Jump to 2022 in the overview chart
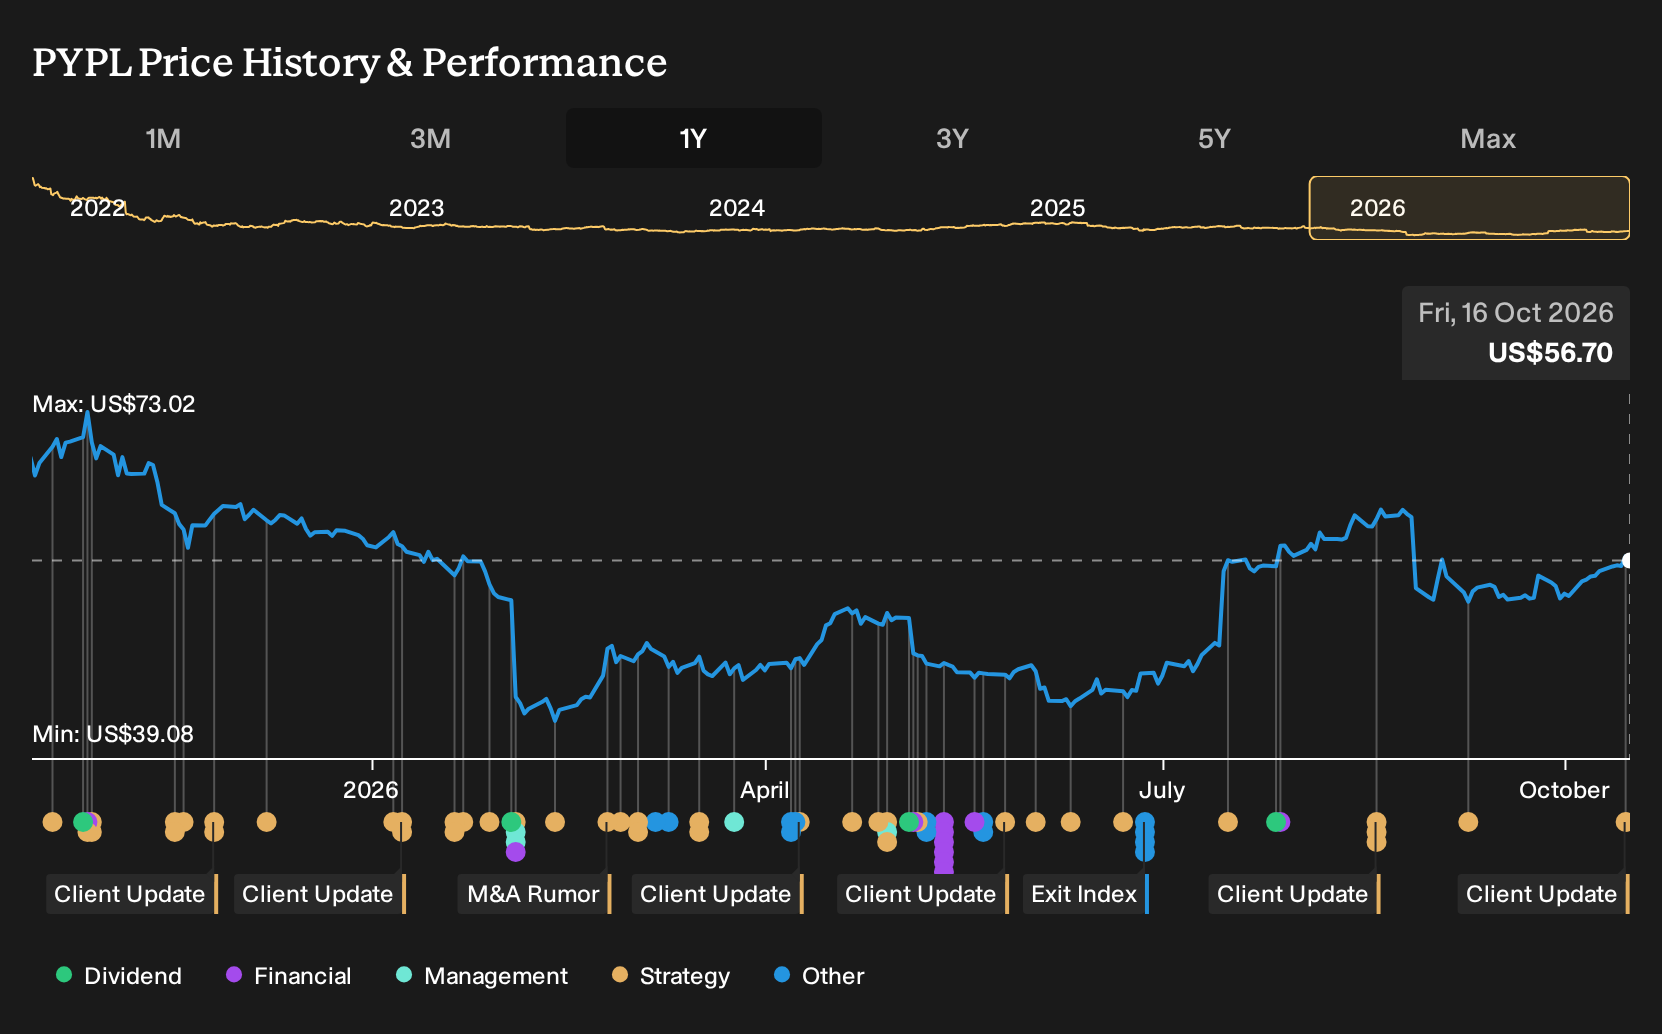1662x1034 pixels. [97, 208]
